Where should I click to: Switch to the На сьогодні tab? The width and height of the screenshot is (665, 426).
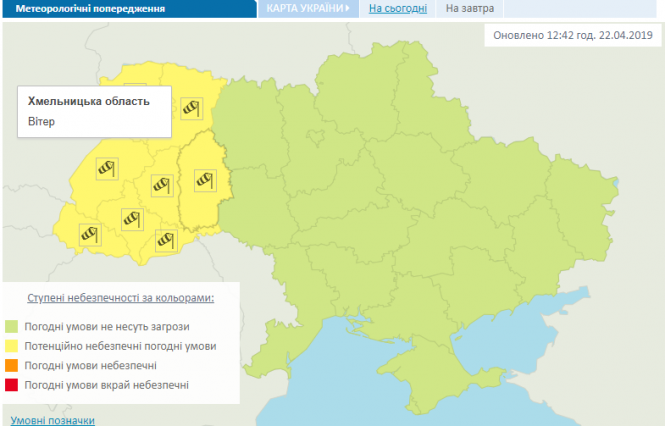pyautogui.click(x=398, y=9)
